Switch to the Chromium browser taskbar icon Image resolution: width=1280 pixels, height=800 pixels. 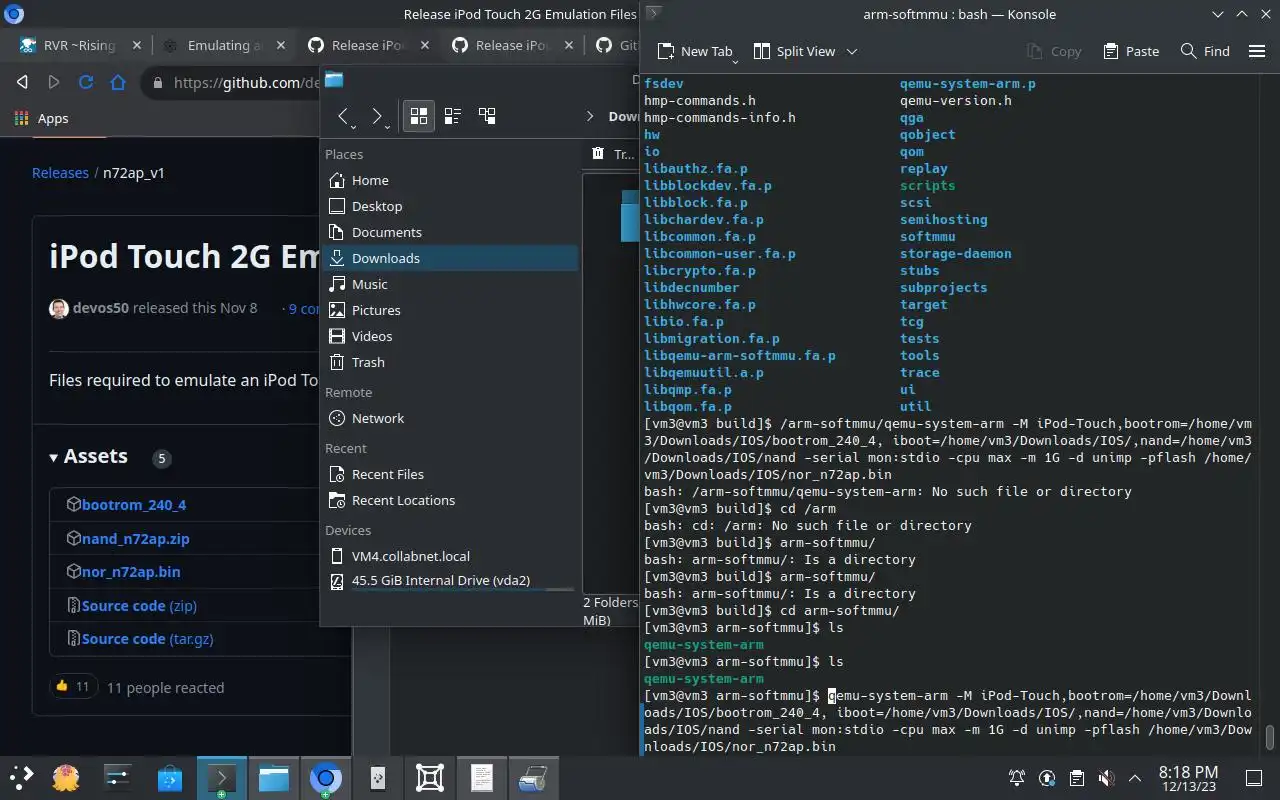pos(325,777)
